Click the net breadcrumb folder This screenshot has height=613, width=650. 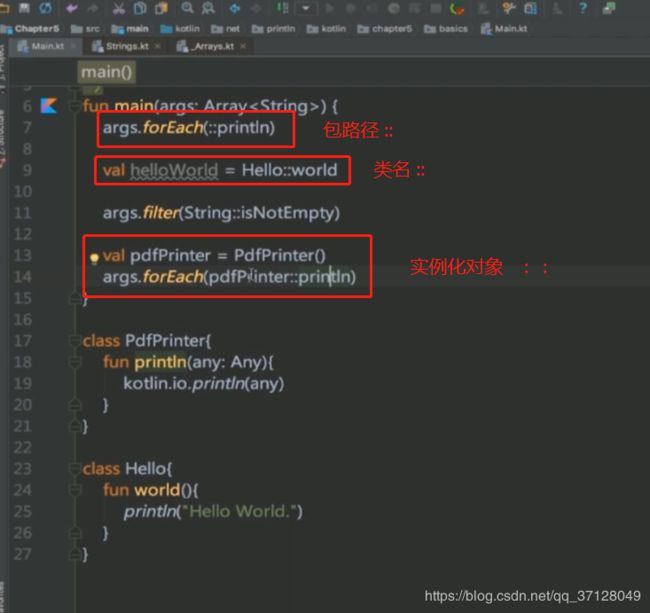click(x=225, y=29)
